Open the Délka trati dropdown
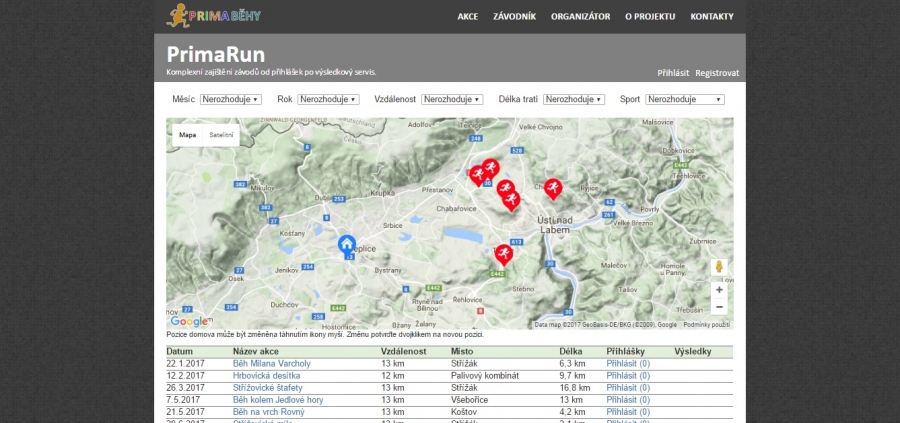 [574, 99]
